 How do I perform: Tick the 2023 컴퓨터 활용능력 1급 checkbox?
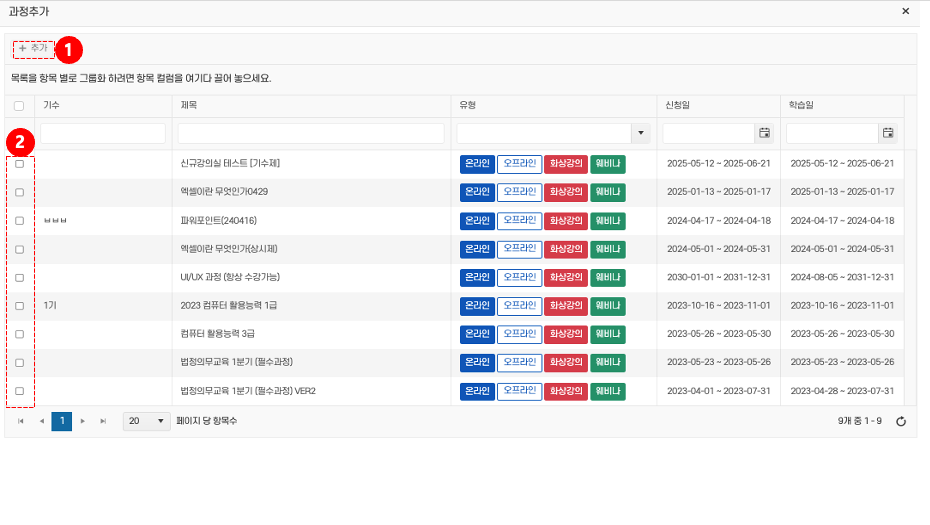point(19,306)
